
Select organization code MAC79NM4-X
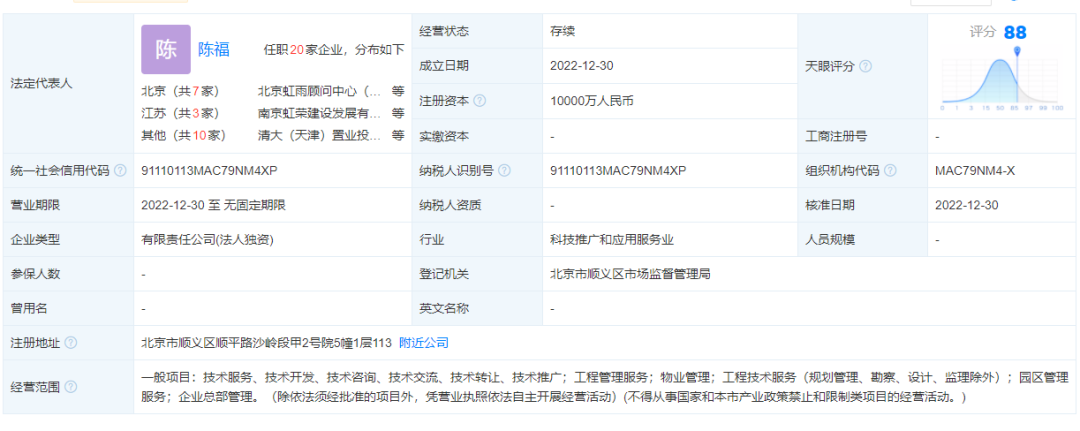[975, 171]
